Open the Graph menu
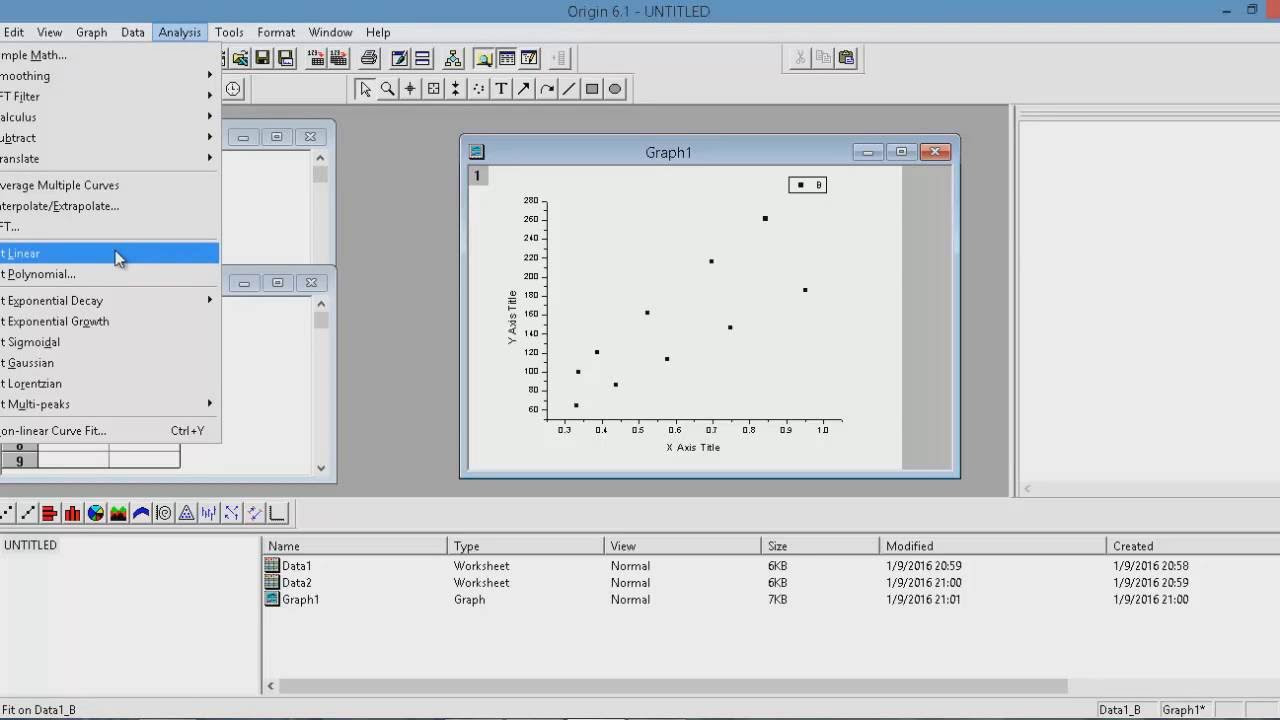Image resolution: width=1280 pixels, height=720 pixels. tap(91, 32)
